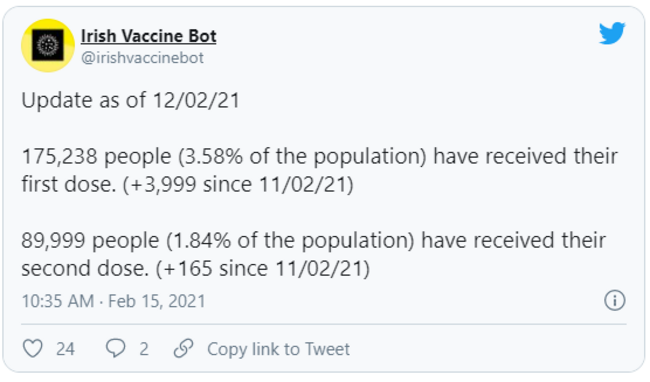Image resolution: width=650 pixels, height=382 pixels.
Task: Open the Irish Vaccine Bot name link
Action: point(148,36)
